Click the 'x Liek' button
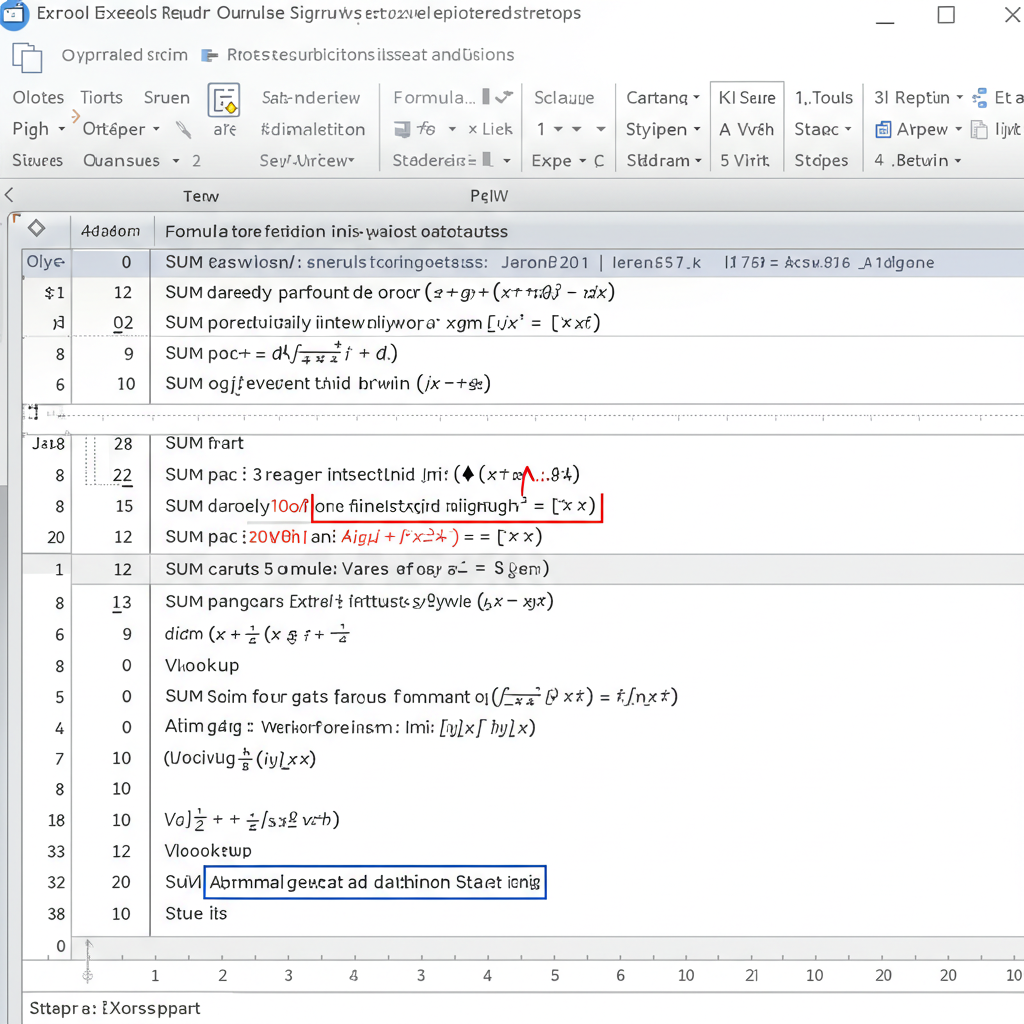This screenshot has height=1024, width=1024. [490, 129]
